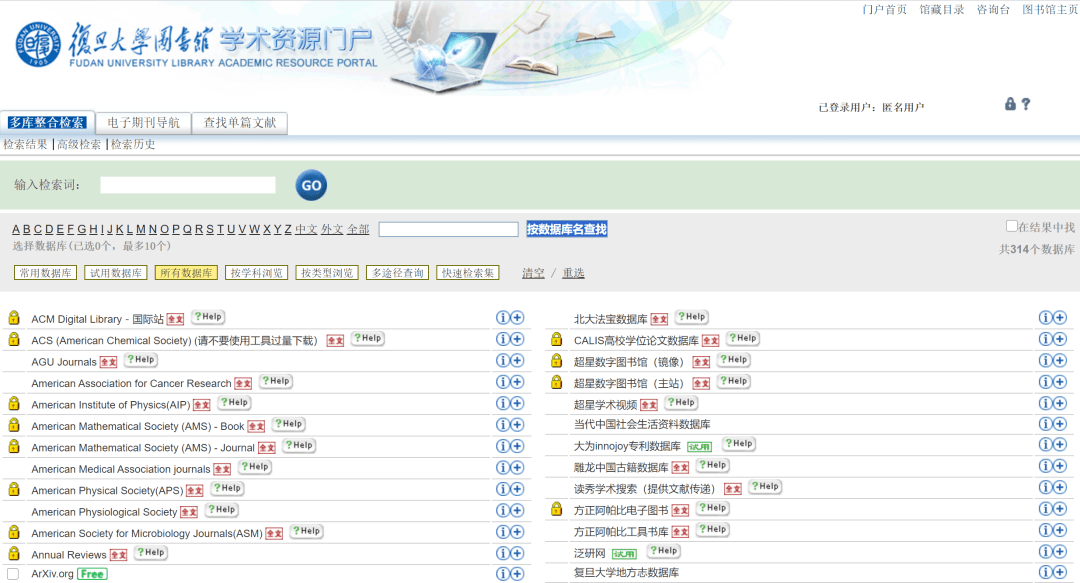Open American Society for Microbiology Journals(ASM) link
The height and width of the screenshot is (583, 1080).
tap(147, 533)
